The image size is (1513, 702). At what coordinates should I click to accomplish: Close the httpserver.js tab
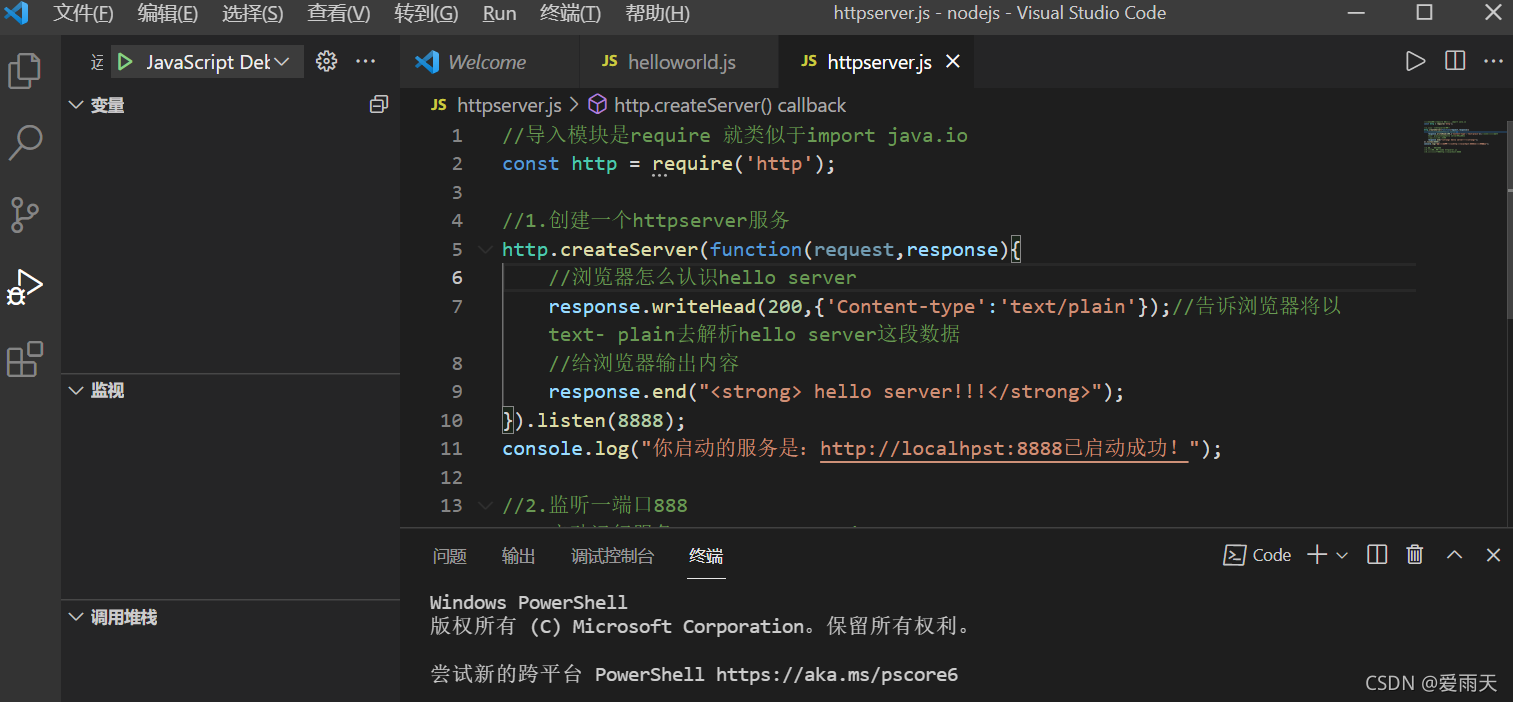coord(953,62)
